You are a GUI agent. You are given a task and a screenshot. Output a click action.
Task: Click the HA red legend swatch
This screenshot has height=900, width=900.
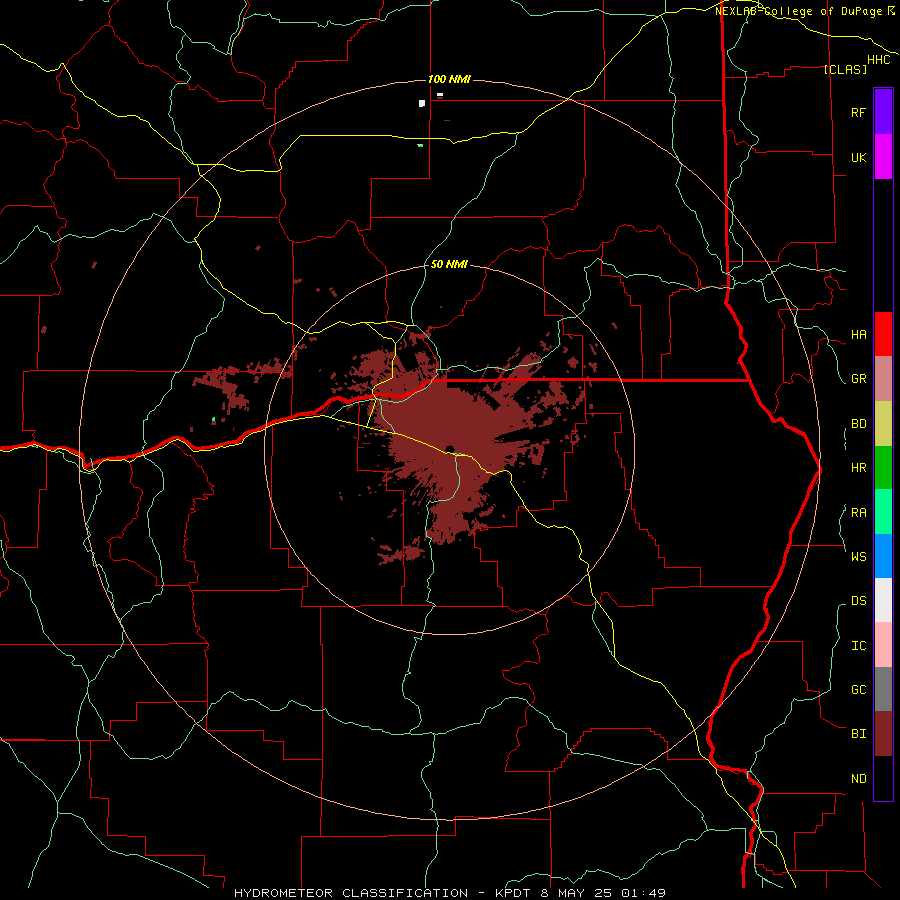click(x=883, y=334)
